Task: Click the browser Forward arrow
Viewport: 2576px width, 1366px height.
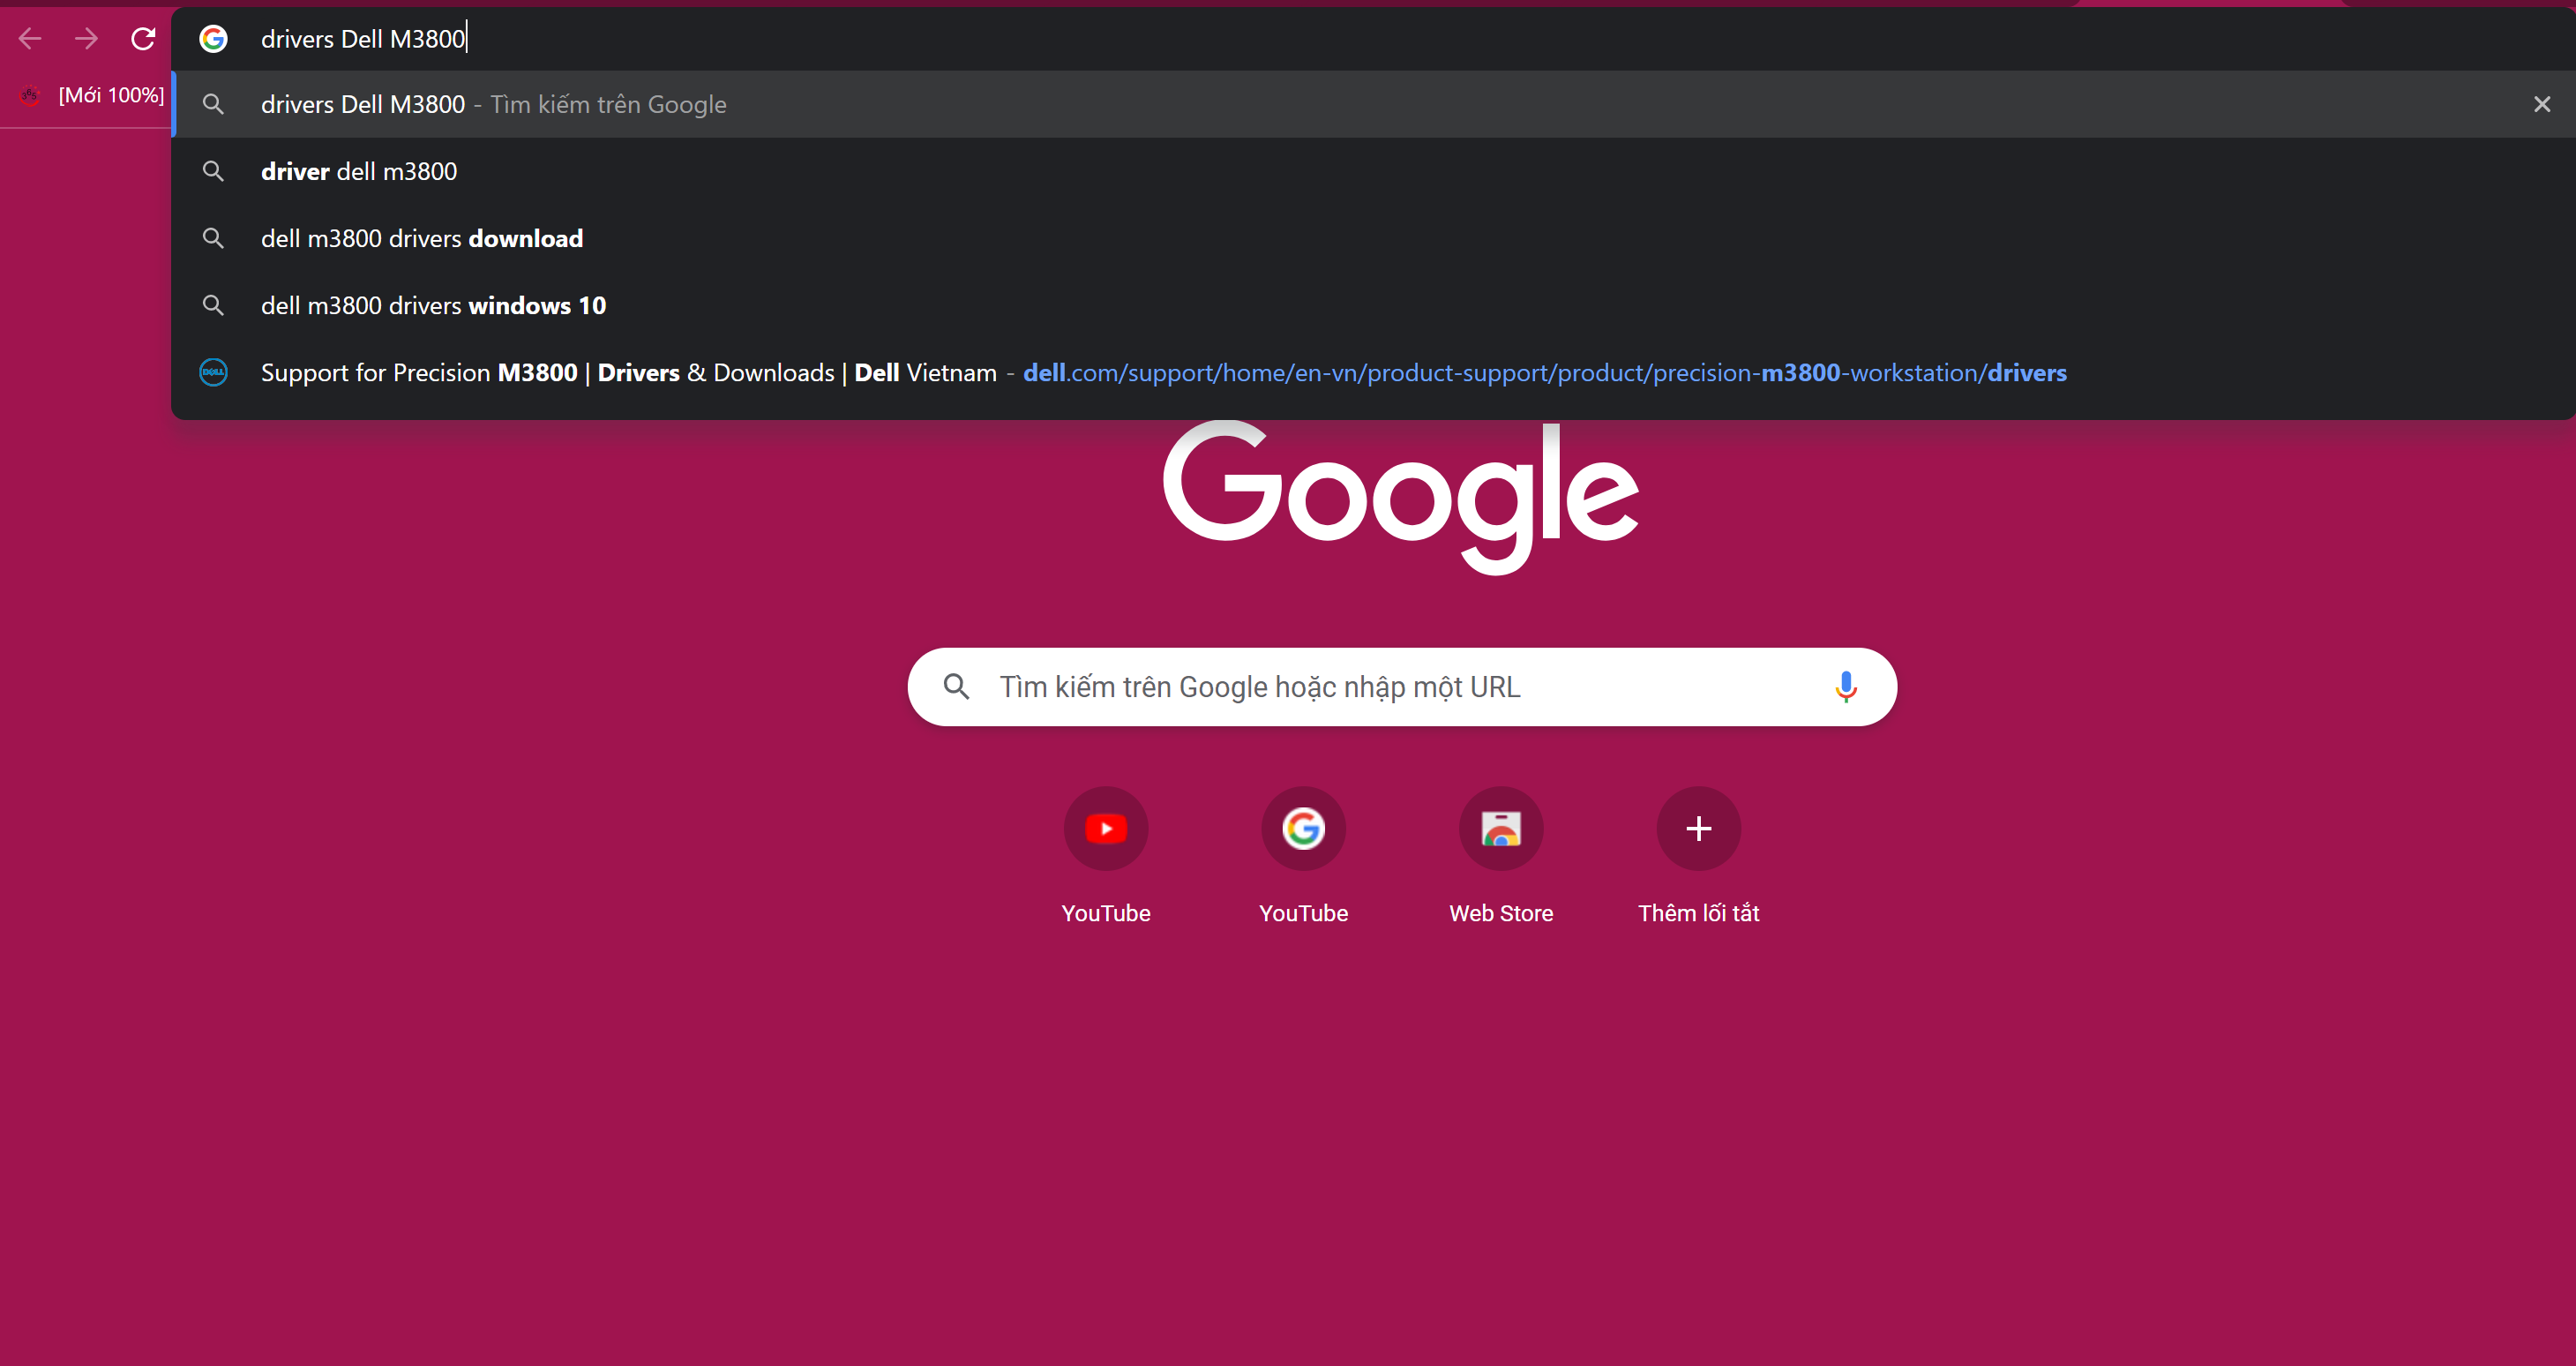Action: 87,39
